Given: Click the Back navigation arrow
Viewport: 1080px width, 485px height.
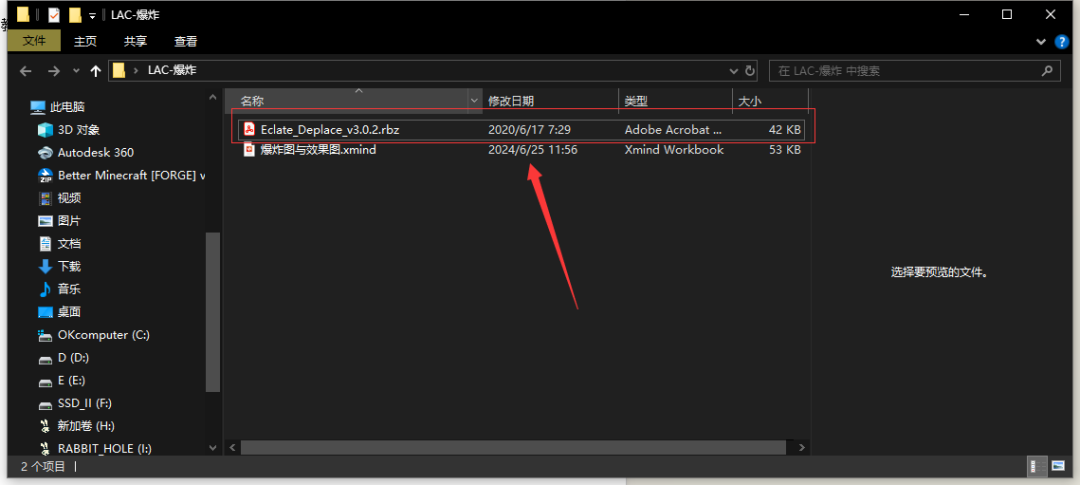Looking at the screenshot, I should pos(26,70).
